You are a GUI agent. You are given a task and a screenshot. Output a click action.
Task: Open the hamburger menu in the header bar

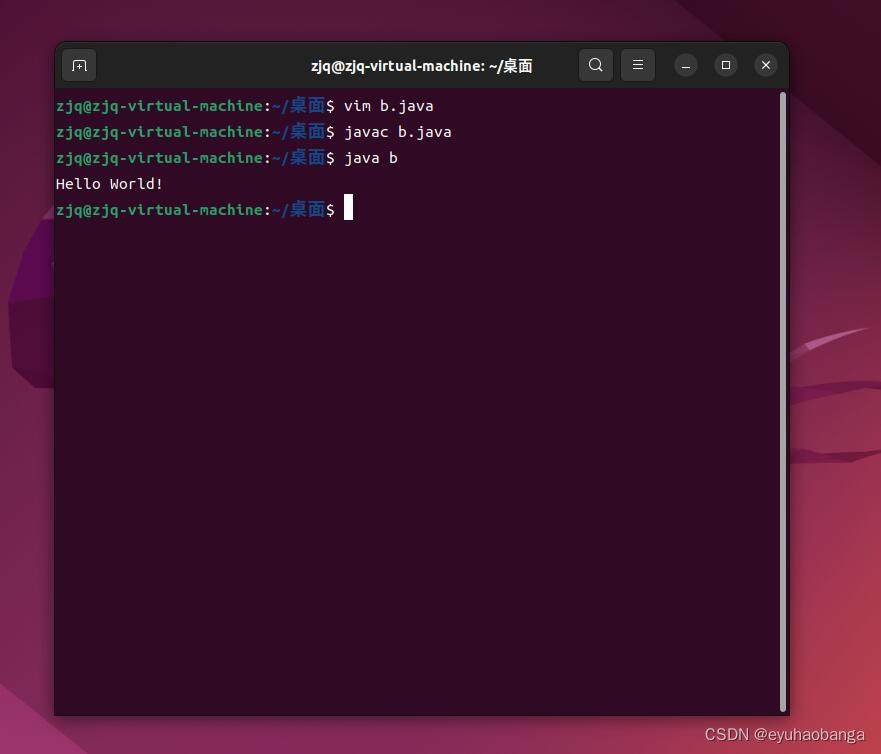coord(638,65)
